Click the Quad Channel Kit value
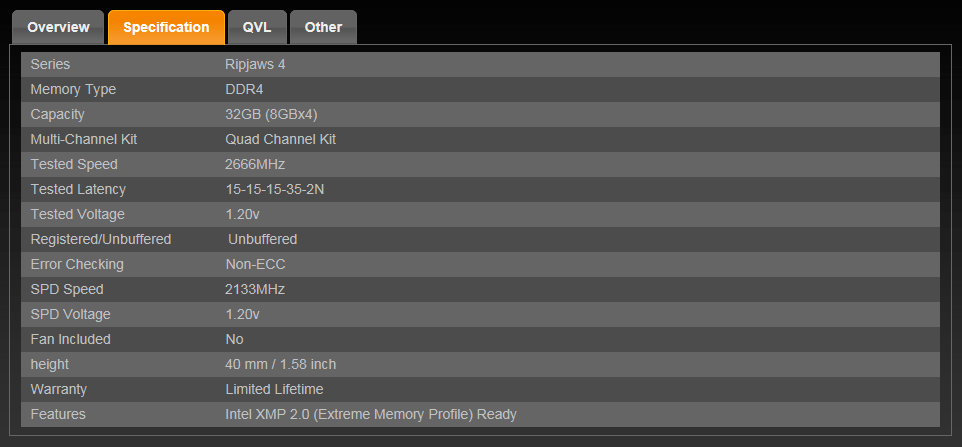Screen dimensions: 962x447 pyautogui.click(x=280, y=139)
